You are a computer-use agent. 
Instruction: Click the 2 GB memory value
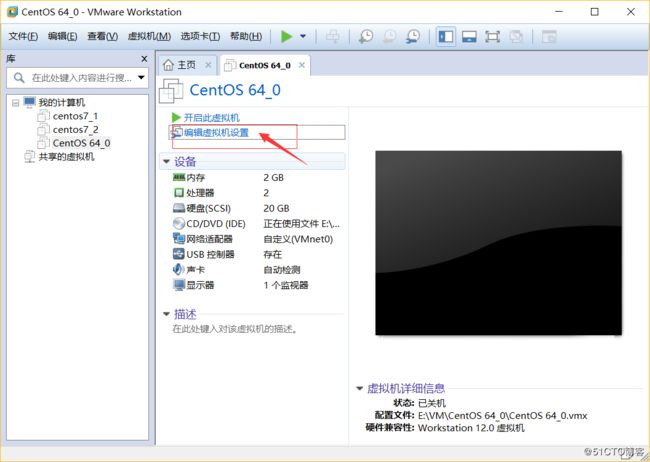[274, 178]
